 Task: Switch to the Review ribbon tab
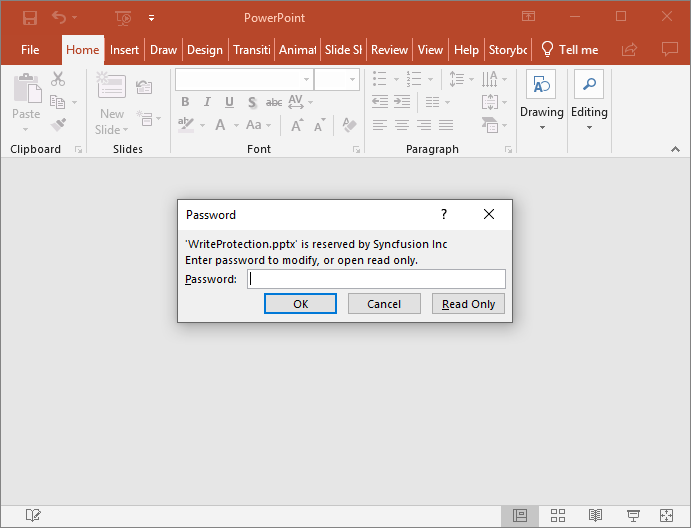[x=389, y=50]
